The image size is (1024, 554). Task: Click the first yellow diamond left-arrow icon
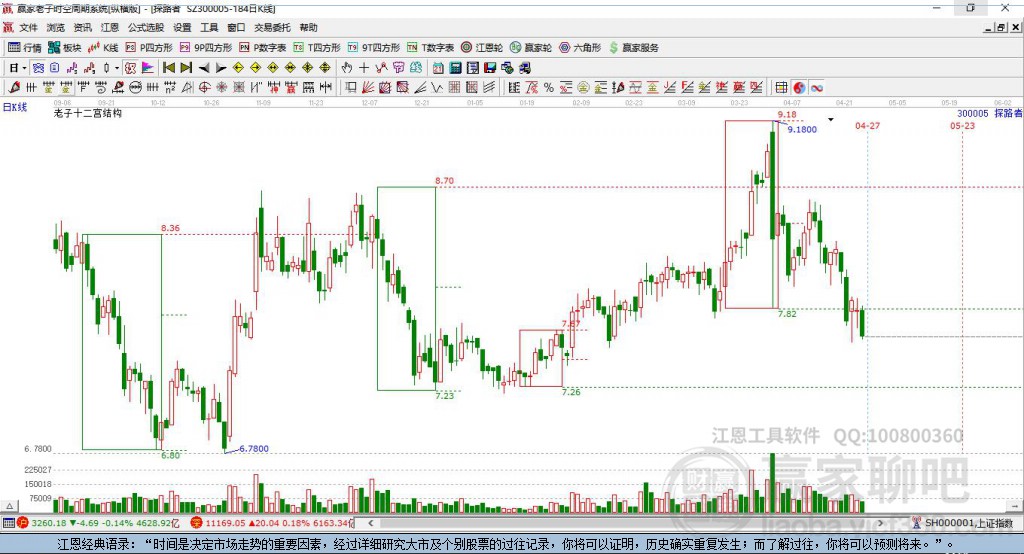pos(238,68)
